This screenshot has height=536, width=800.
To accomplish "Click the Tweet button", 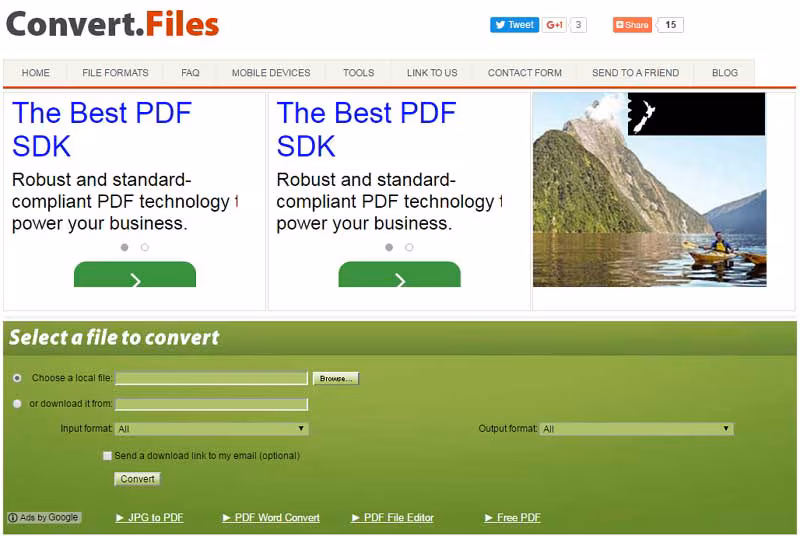I will [x=514, y=24].
